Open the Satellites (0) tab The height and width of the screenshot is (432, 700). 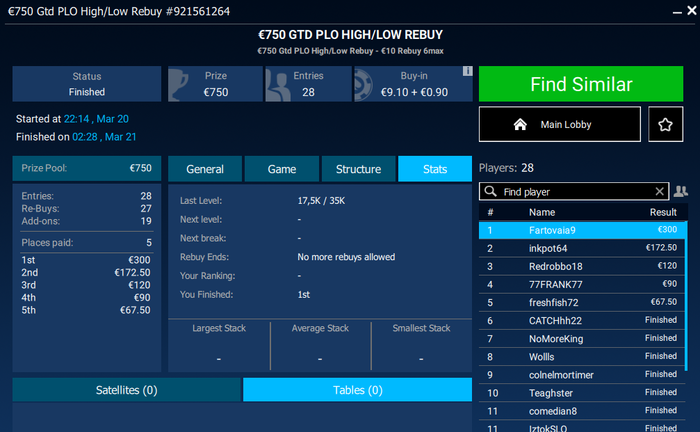tap(127, 390)
